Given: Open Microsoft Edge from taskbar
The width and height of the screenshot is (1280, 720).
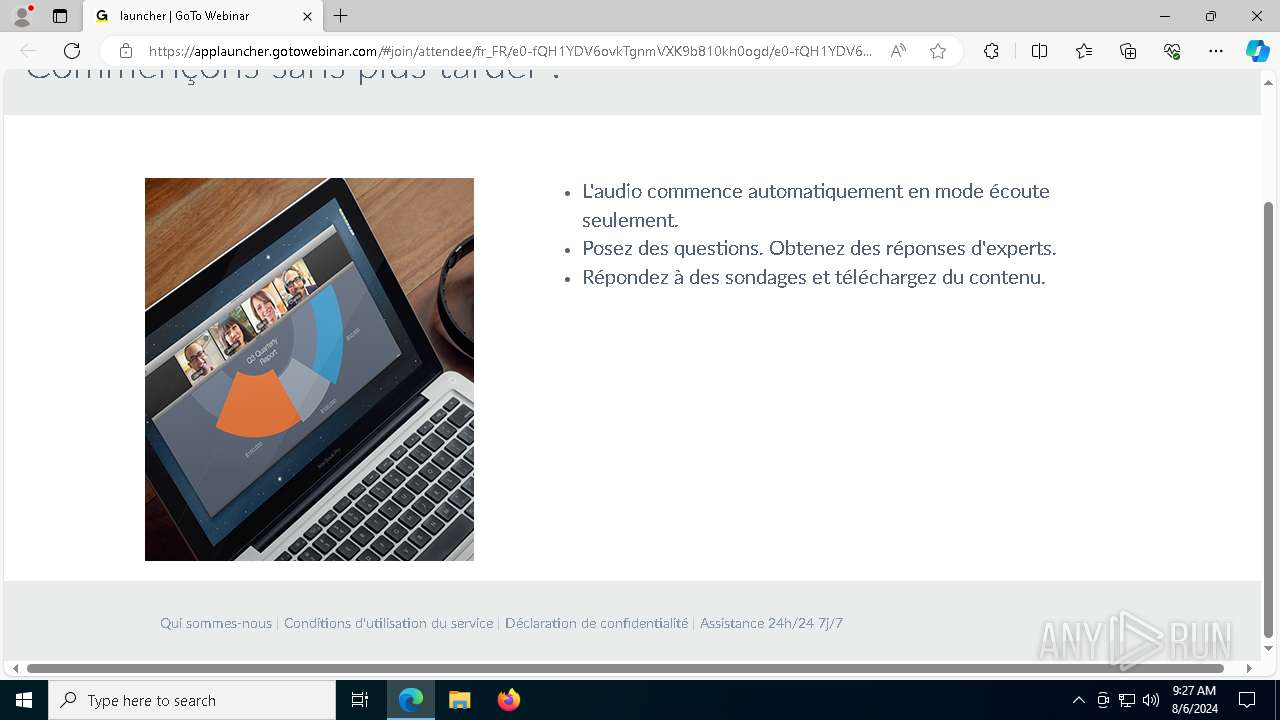Looking at the screenshot, I should 411,700.
